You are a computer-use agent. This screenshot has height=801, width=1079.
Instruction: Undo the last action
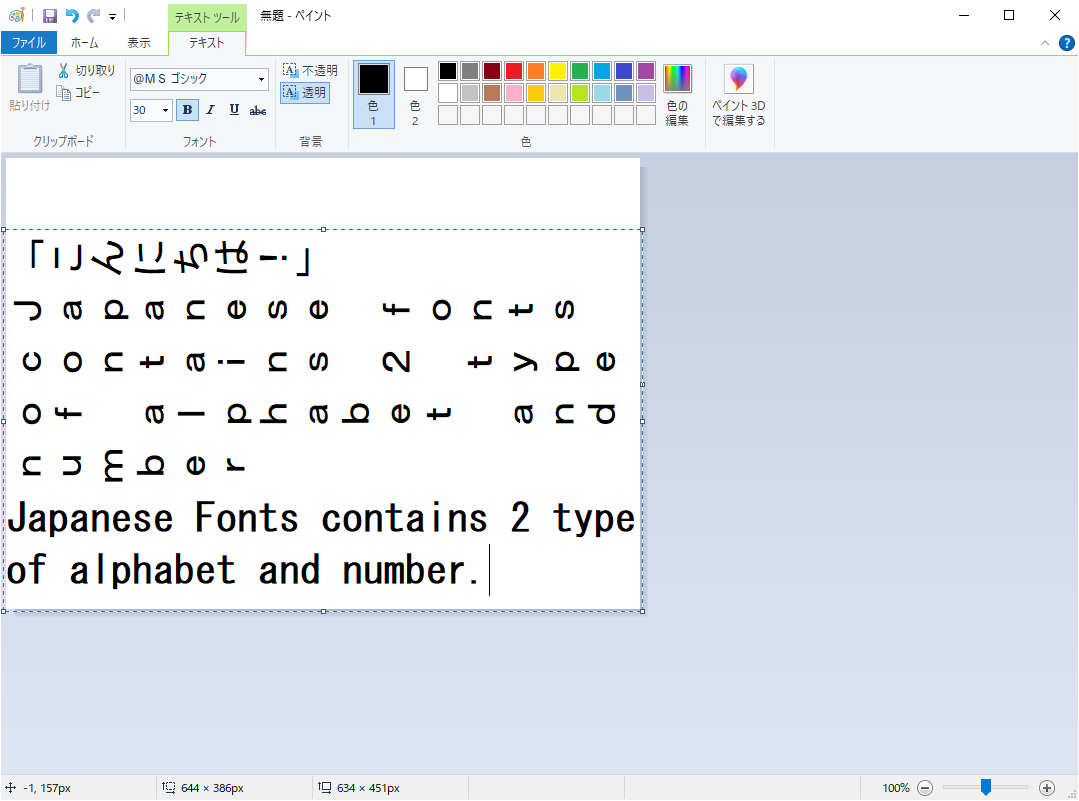[x=72, y=15]
